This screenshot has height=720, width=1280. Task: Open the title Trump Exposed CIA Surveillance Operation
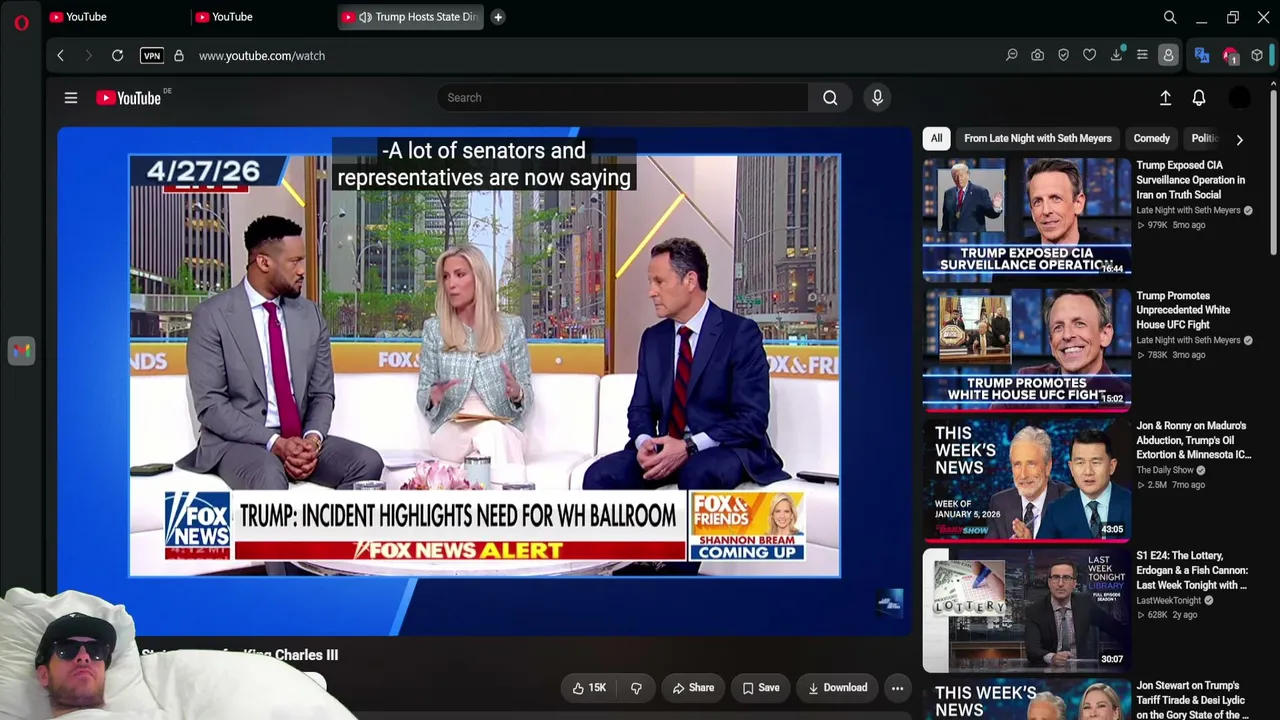coord(1191,180)
